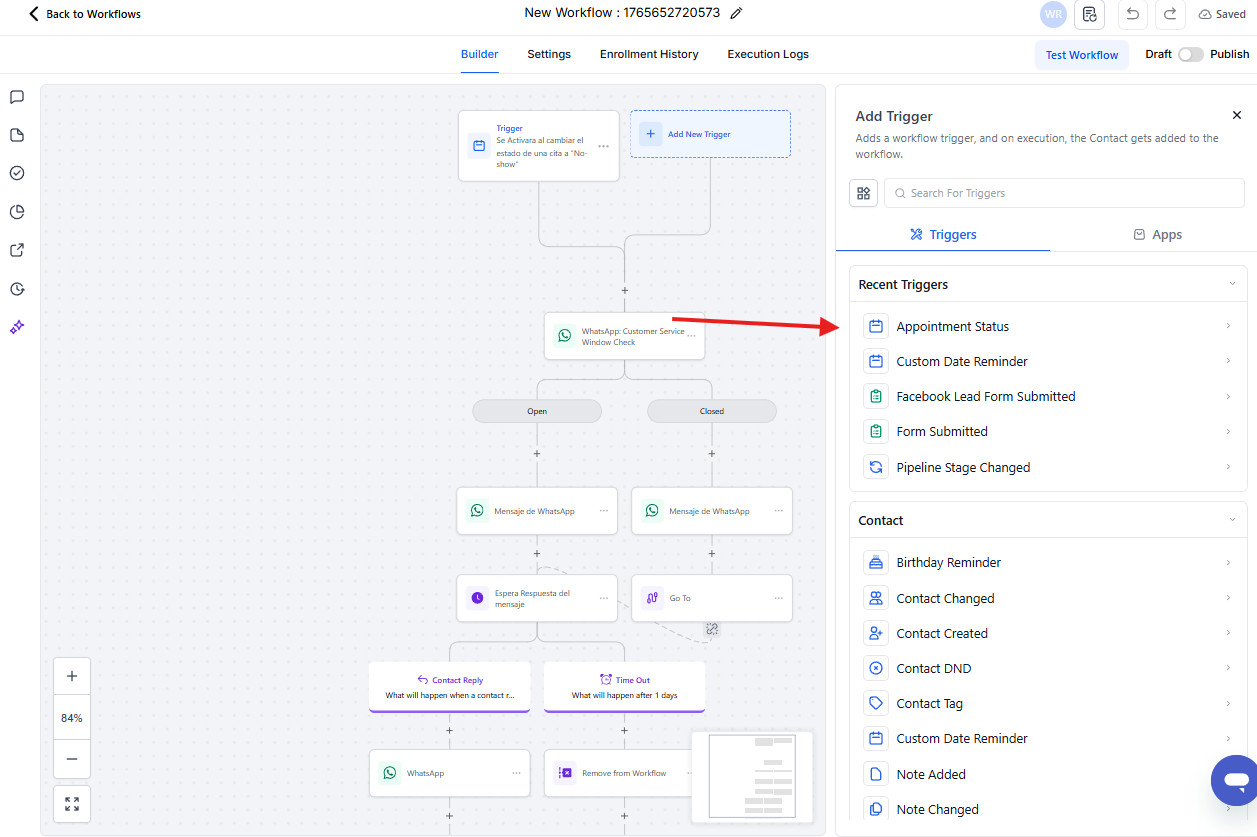
Task: Switch to the Apps tab
Action: [1157, 234]
